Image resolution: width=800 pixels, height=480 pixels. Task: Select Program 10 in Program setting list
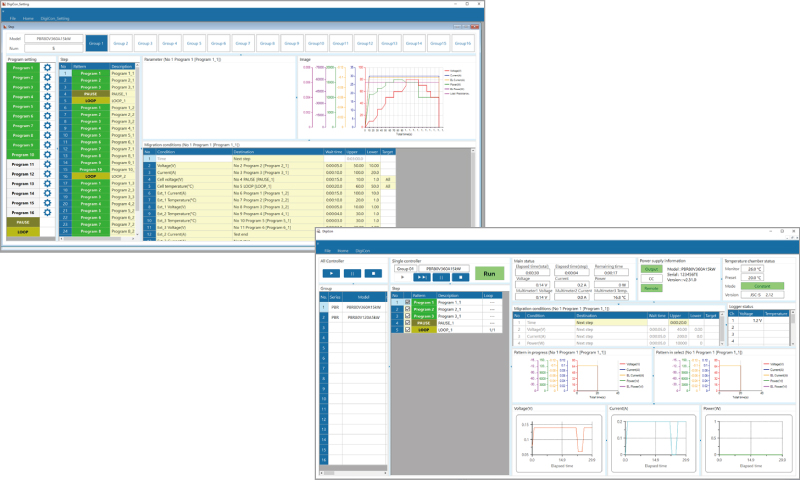[23, 155]
